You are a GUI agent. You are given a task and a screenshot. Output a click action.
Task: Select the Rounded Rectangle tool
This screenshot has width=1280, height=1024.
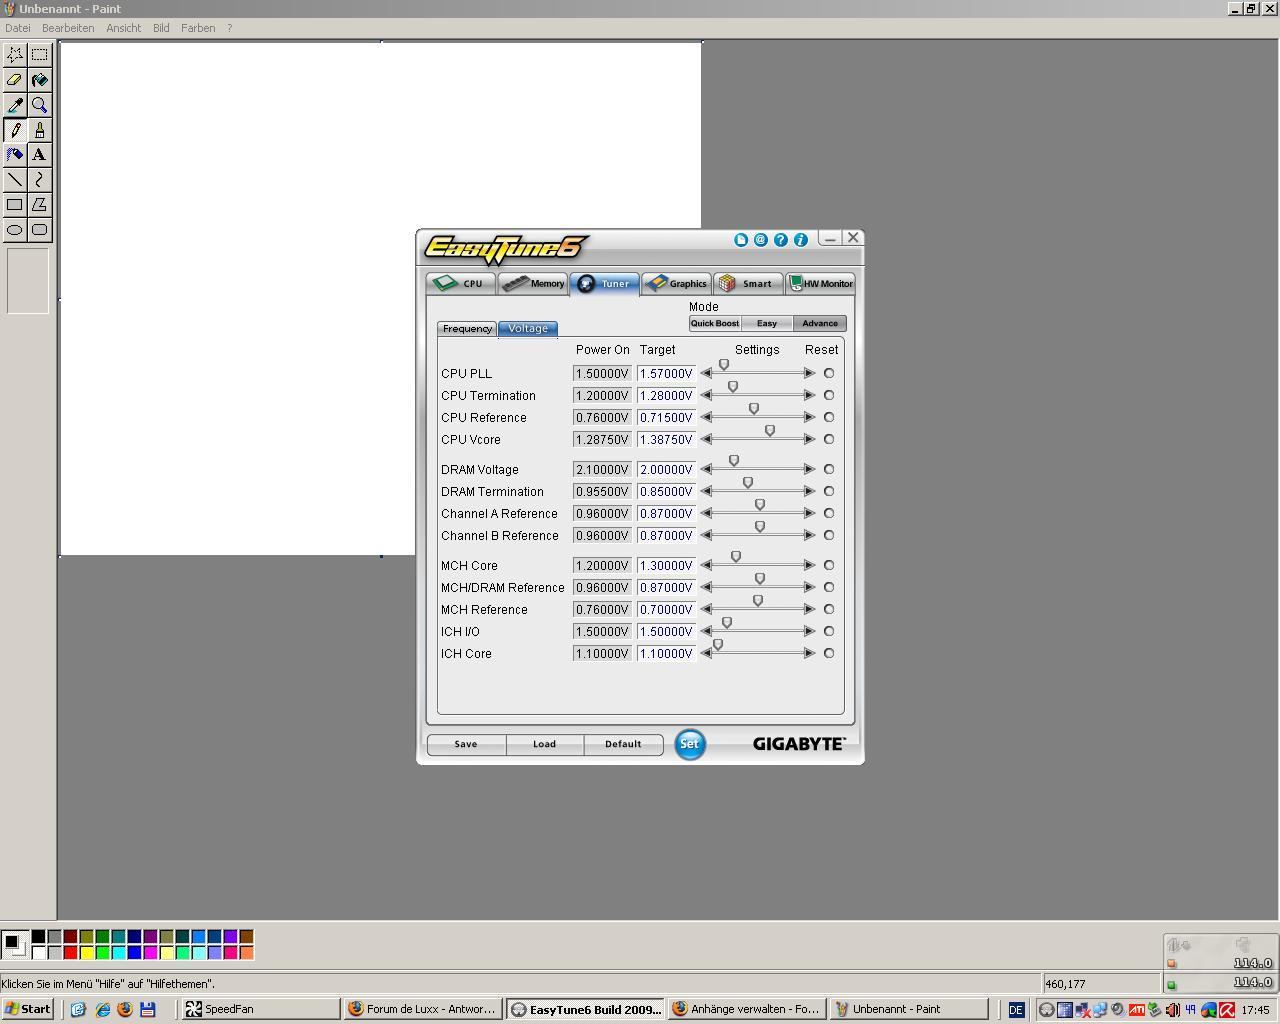click(x=40, y=230)
